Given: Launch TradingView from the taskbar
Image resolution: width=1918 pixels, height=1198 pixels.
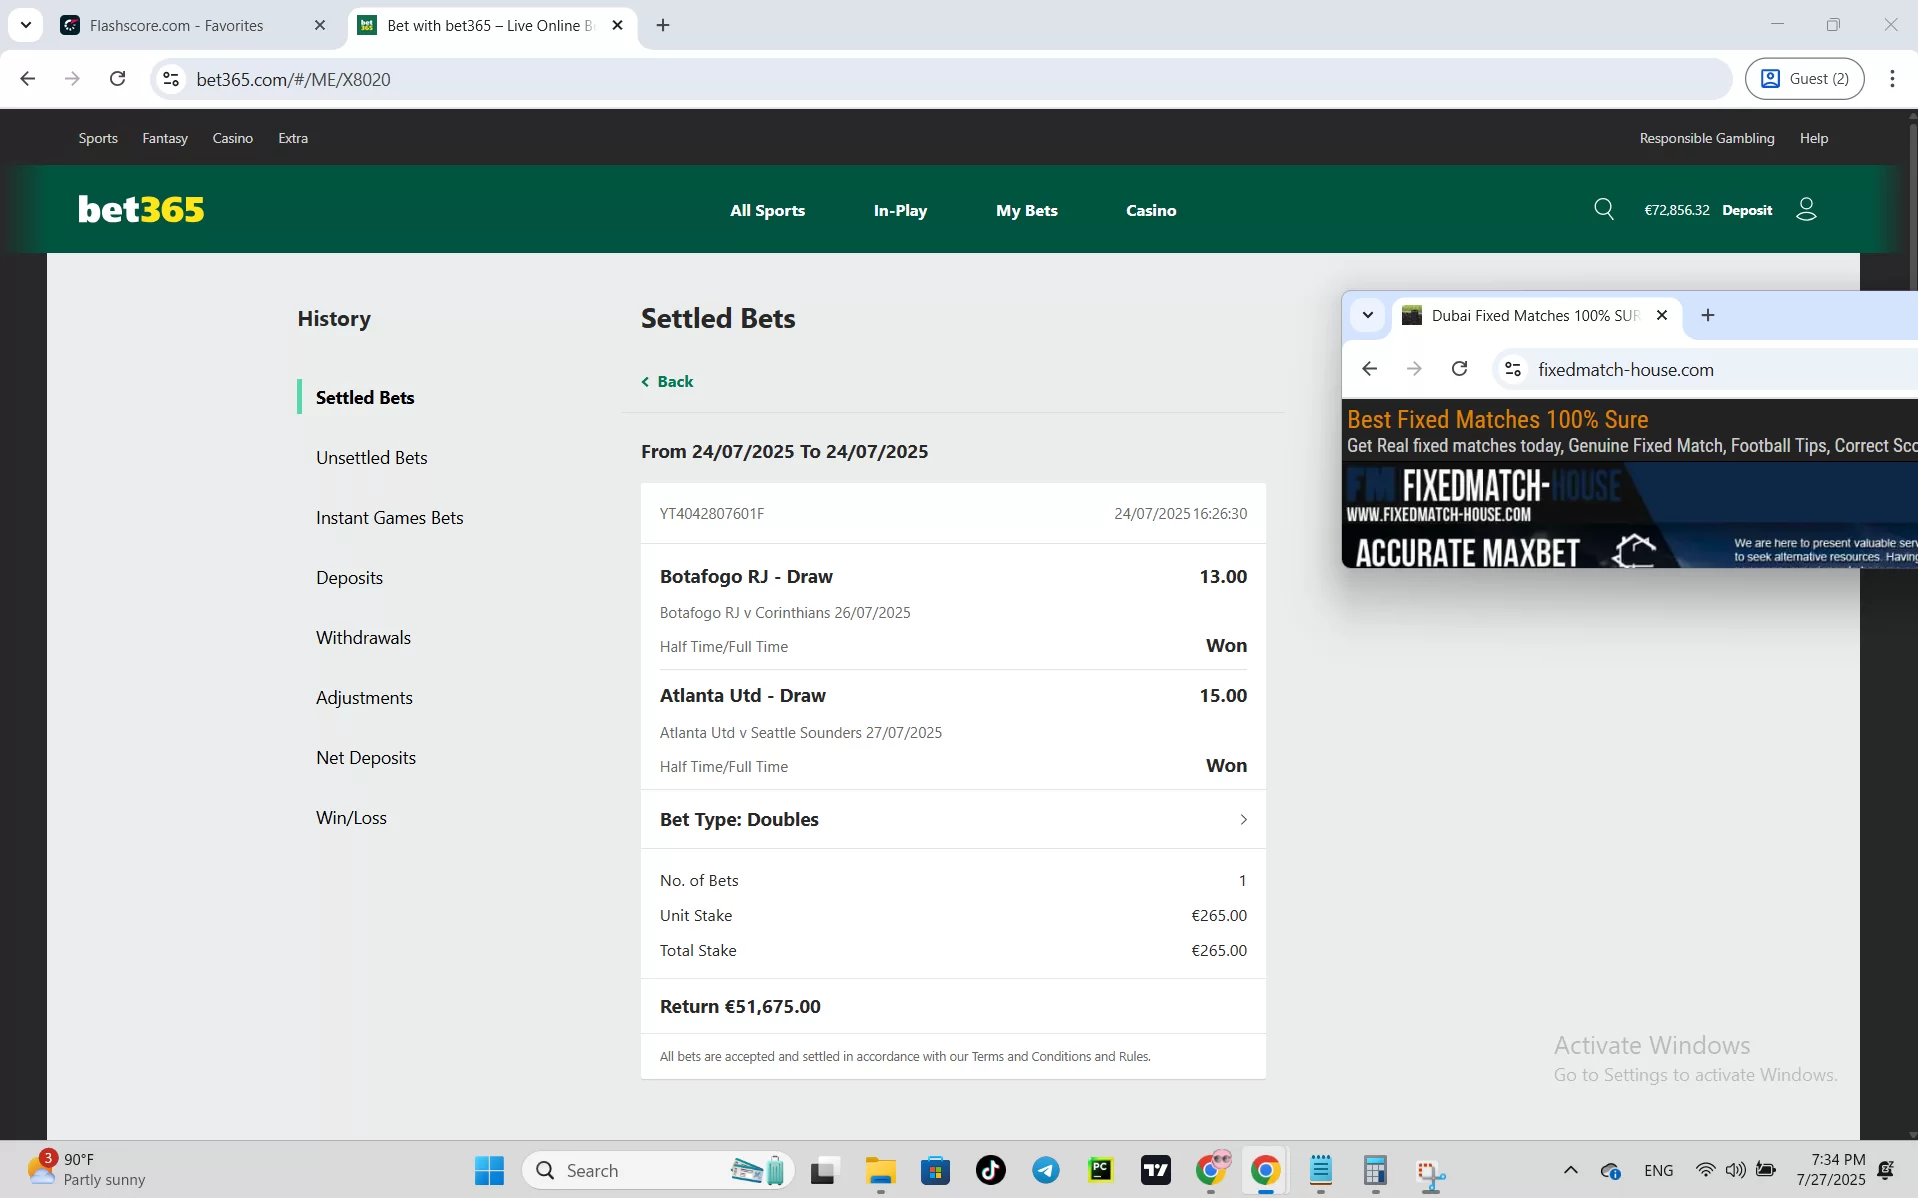Looking at the screenshot, I should 1156,1170.
